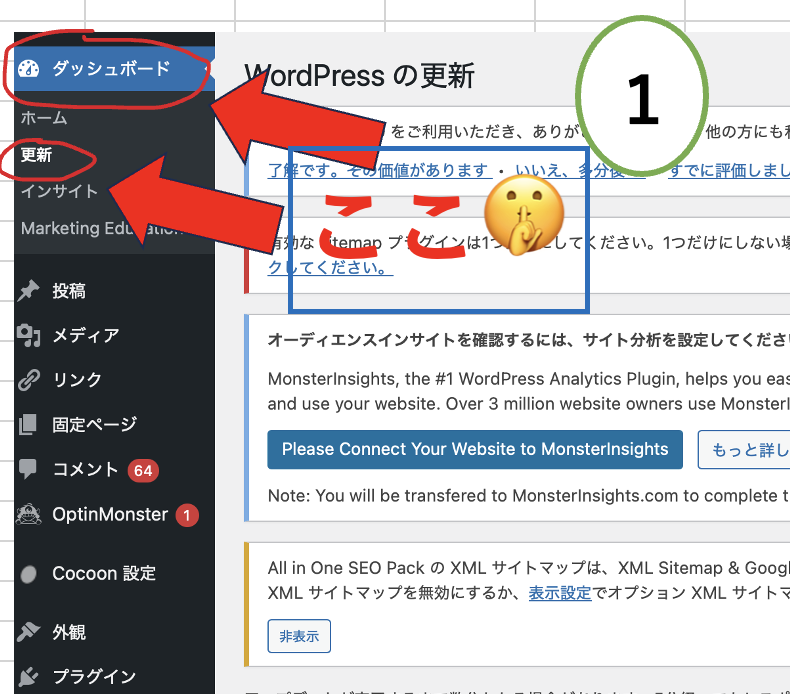790x694 pixels.
Task: Click the Appearance (外観) paintbrush icon
Action: click(29, 632)
